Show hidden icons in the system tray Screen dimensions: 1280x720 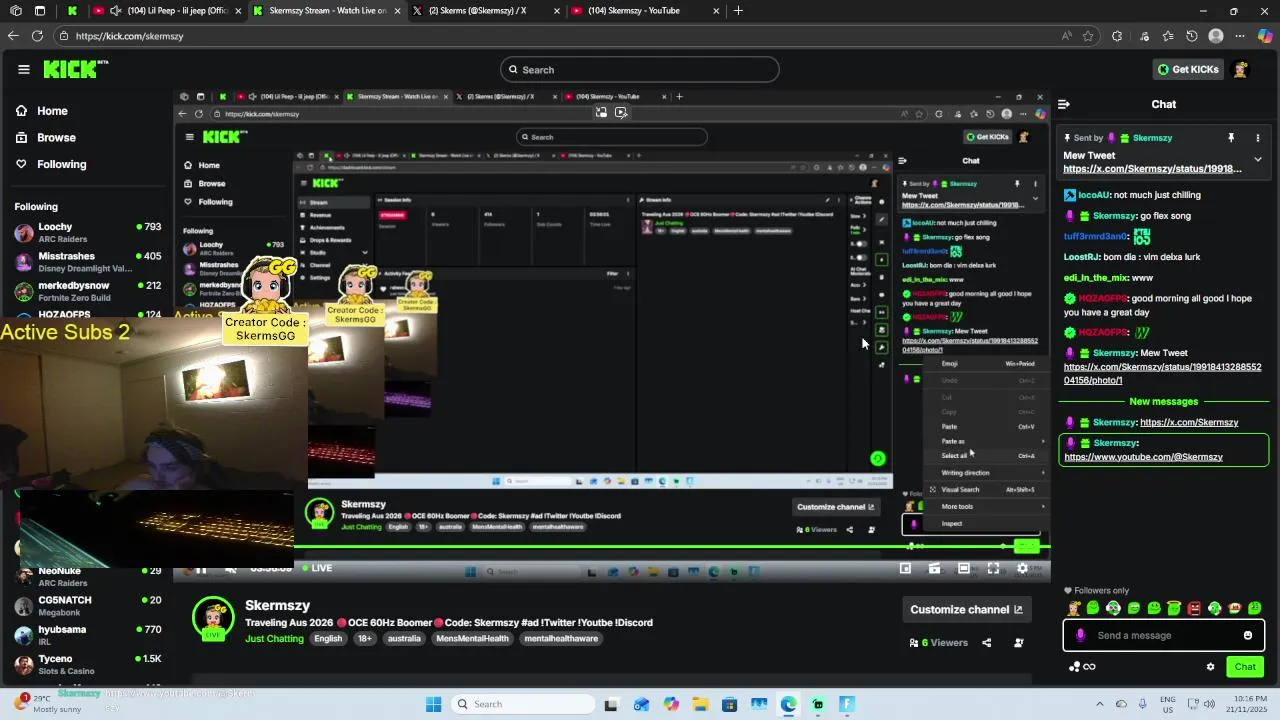pyautogui.click(x=1100, y=704)
